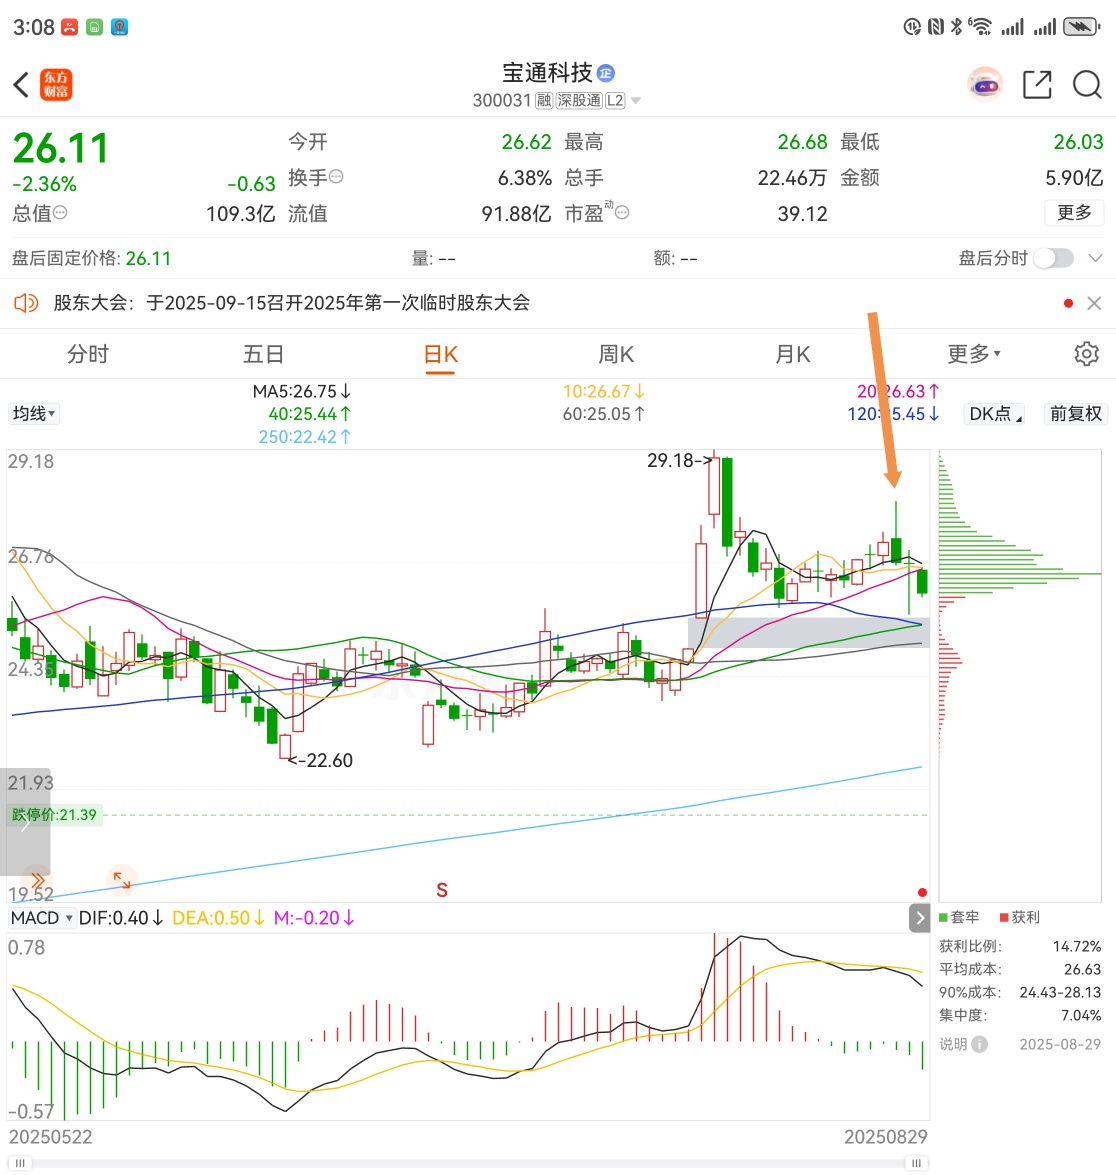Image resolution: width=1116 pixels, height=1175 pixels.
Task: Open the DK点 option
Action: (x=994, y=414)
